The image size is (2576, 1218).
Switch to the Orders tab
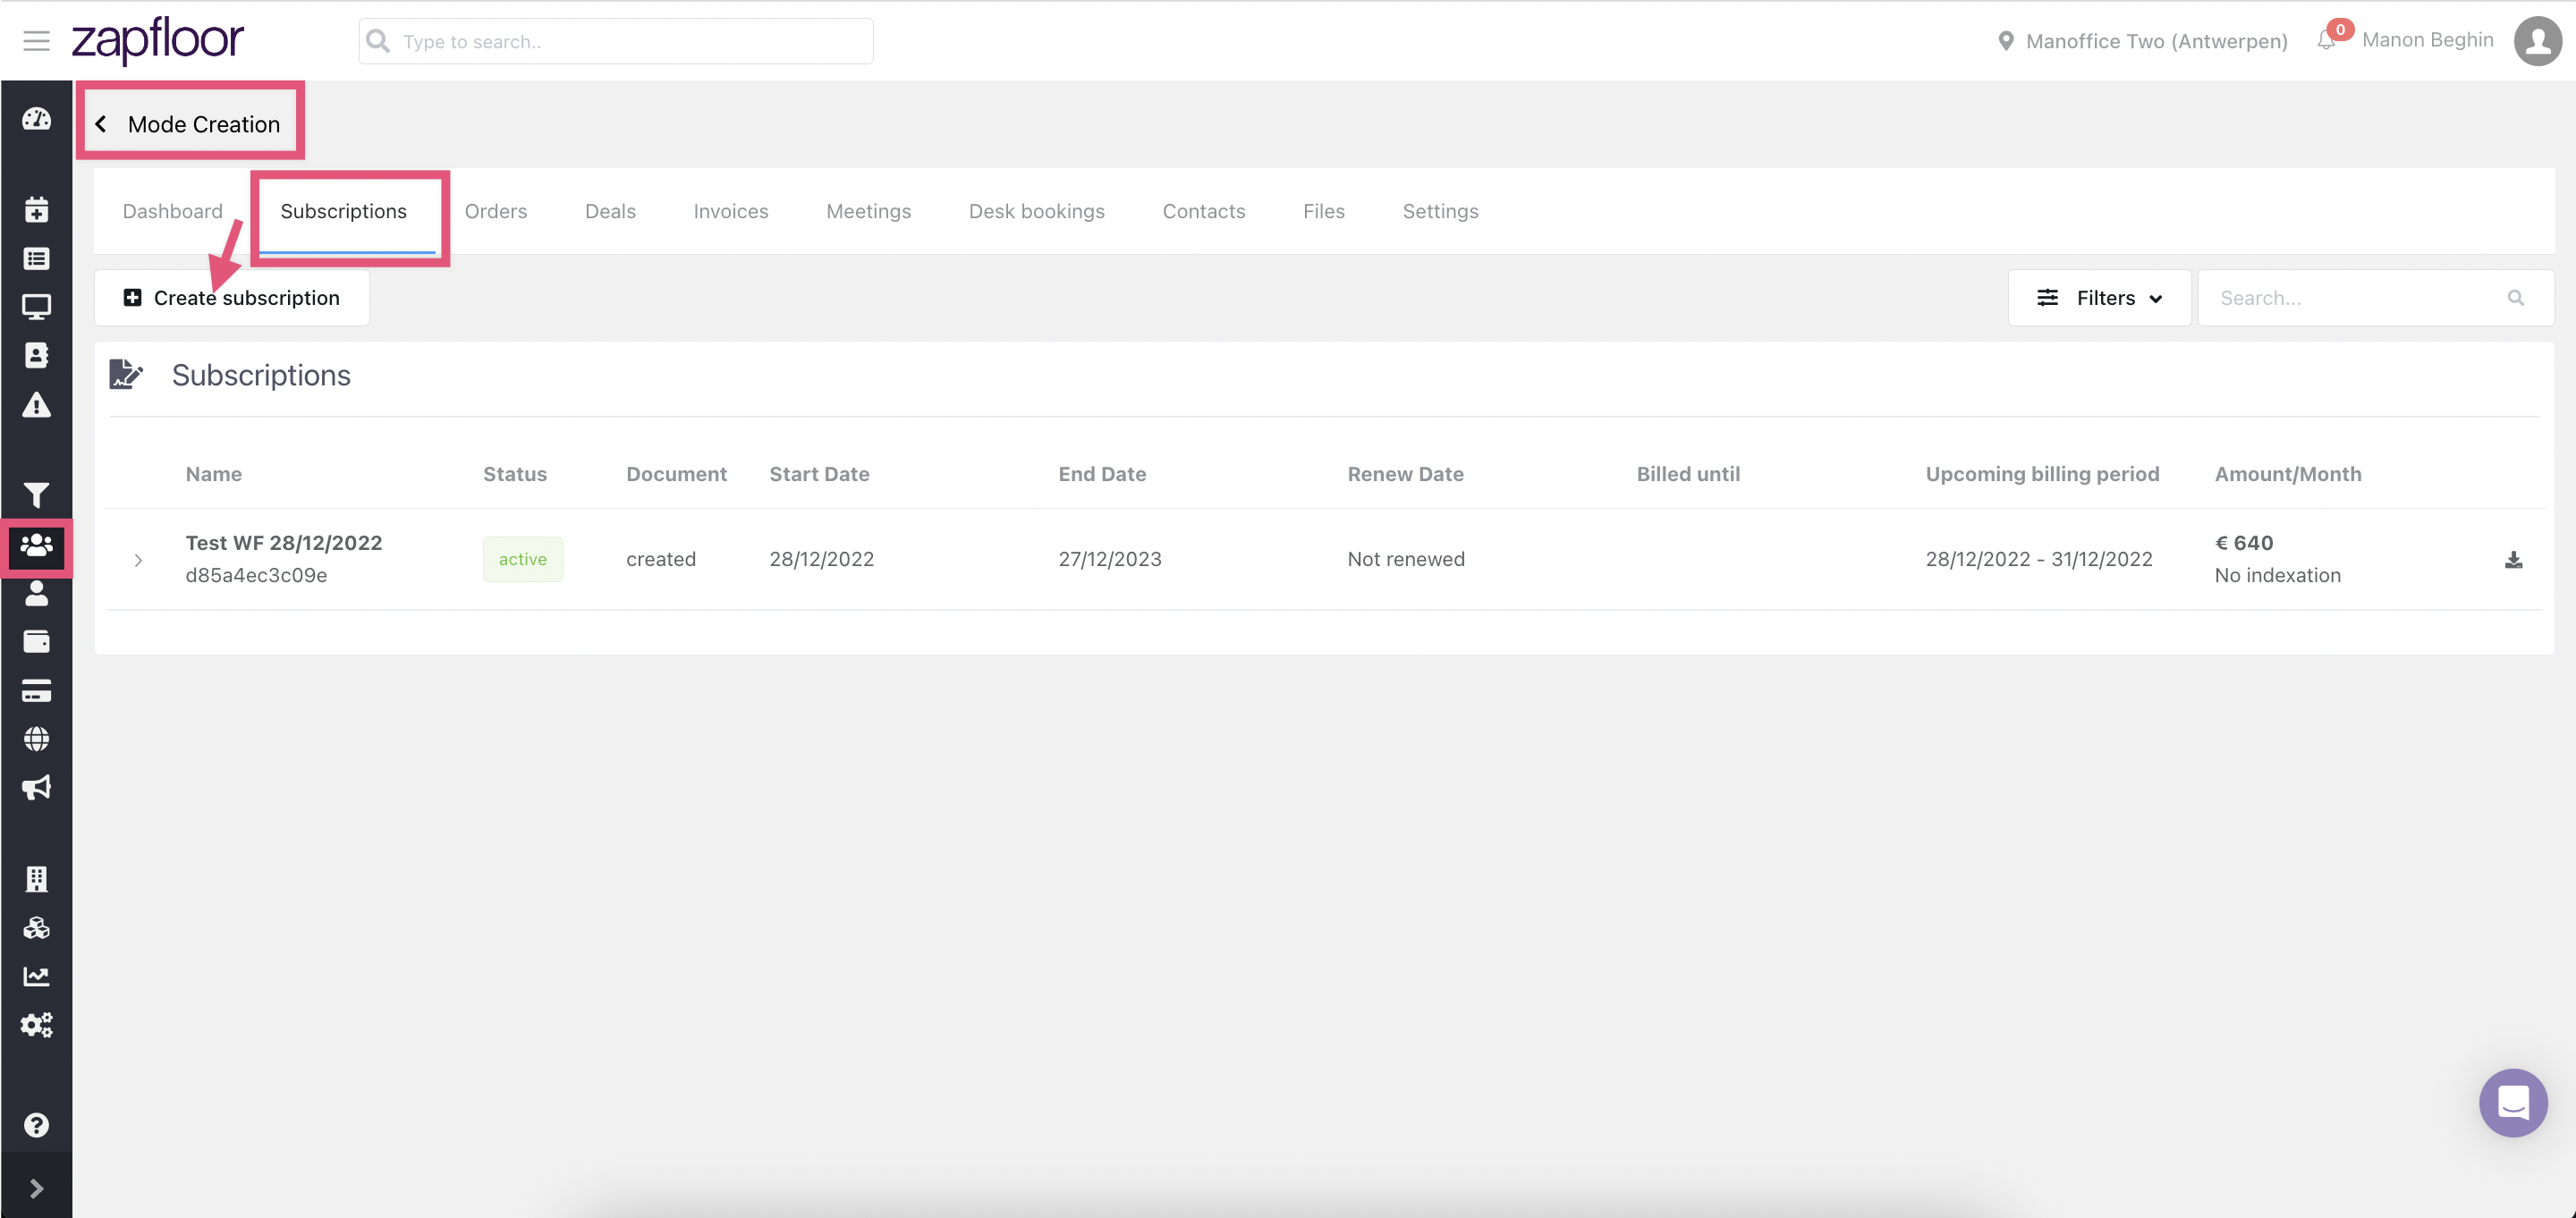pyautogui.click(x=496, y=211)
